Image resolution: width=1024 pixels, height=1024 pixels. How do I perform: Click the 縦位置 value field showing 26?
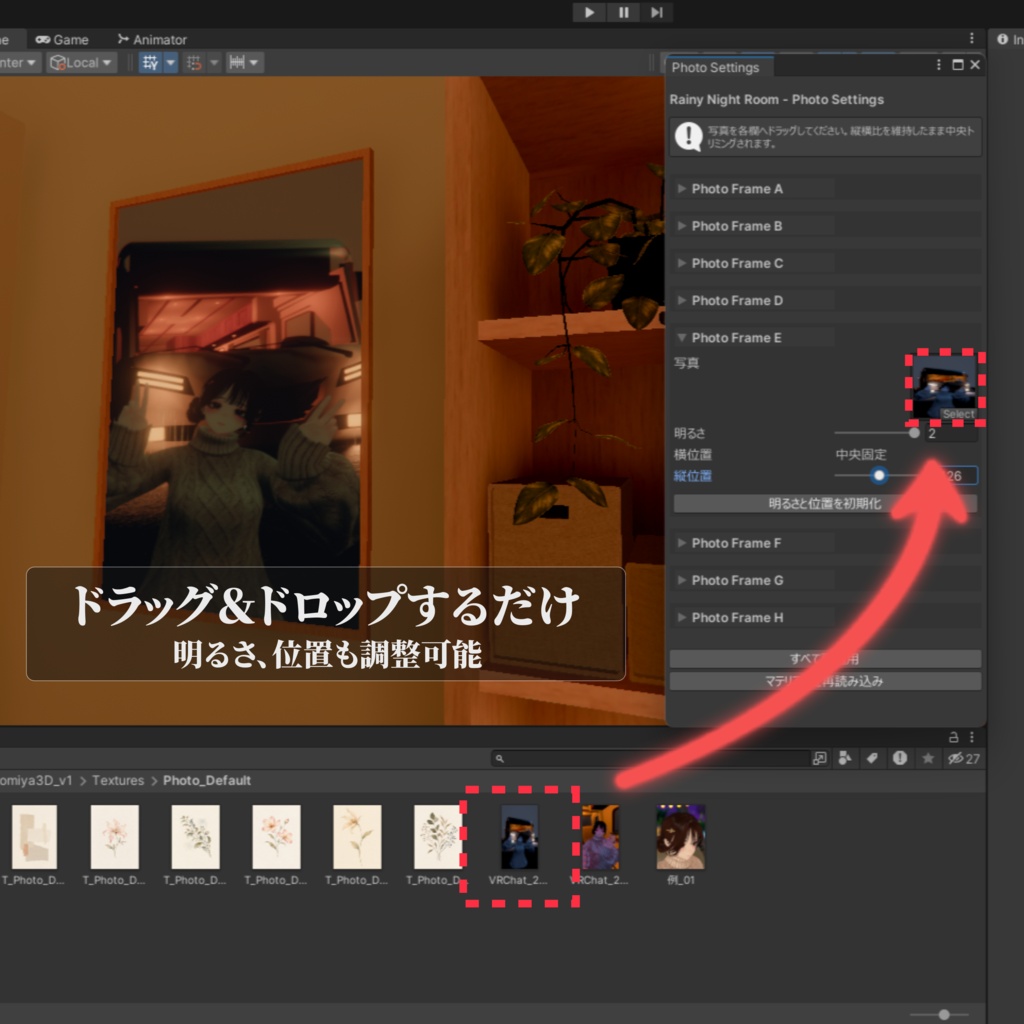click(953, 475)
